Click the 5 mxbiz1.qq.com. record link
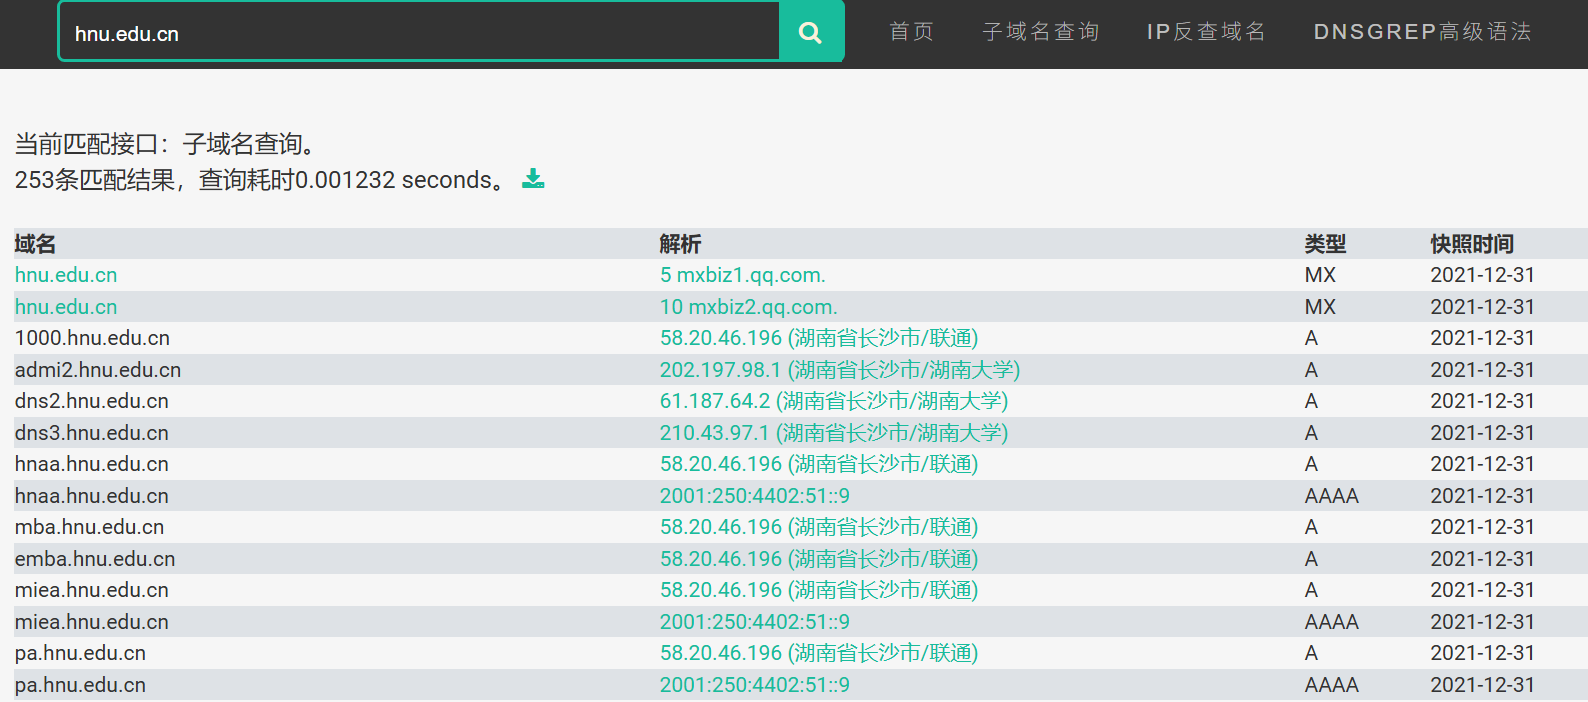 [742, 275]
